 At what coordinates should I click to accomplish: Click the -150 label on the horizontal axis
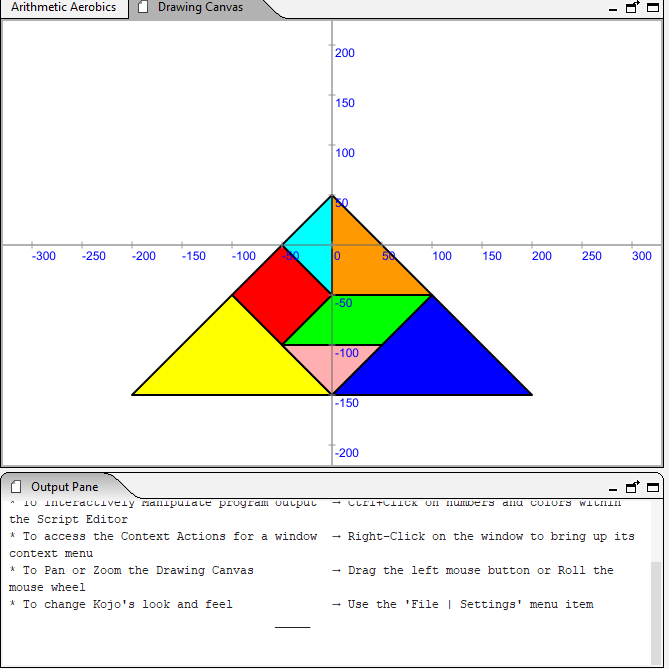193,256
